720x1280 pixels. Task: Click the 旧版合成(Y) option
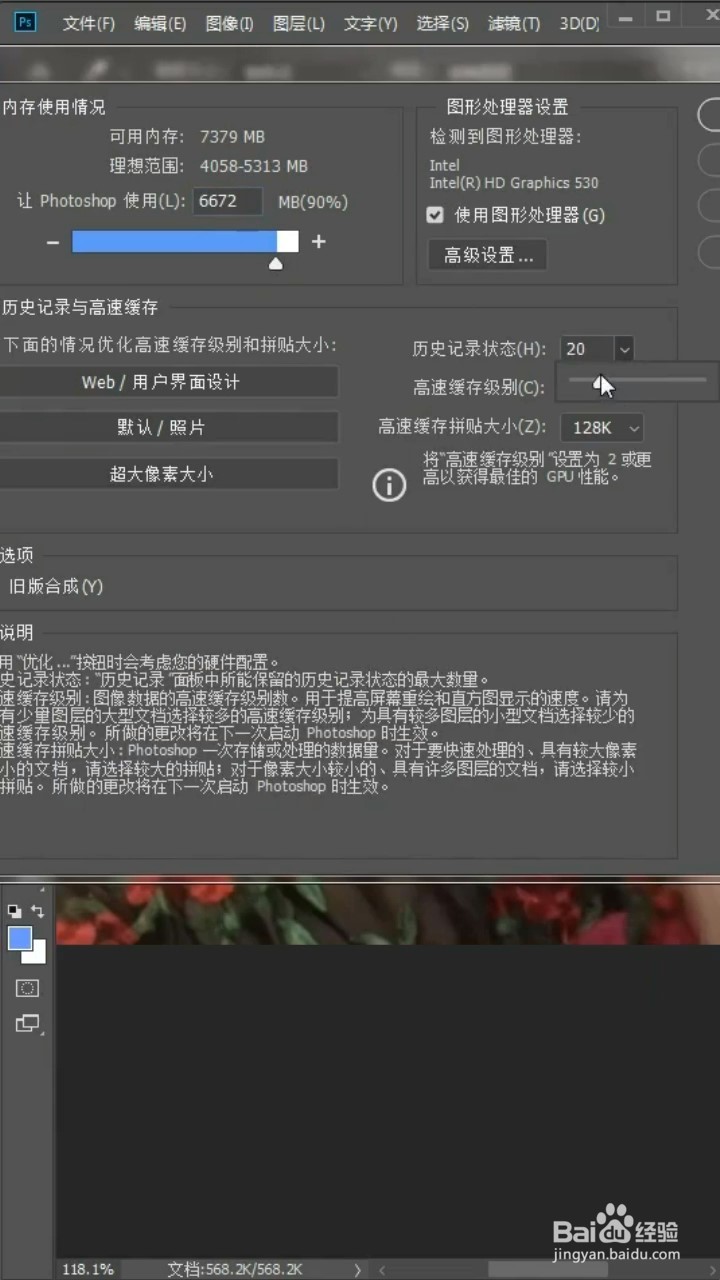coord(56,586)
